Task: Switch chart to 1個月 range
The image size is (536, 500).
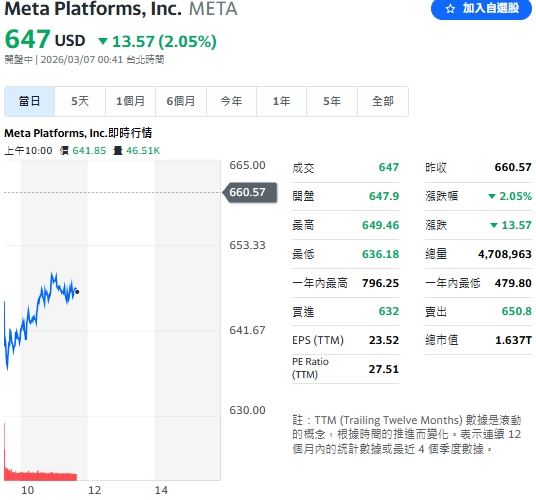Action: point(130,101)
